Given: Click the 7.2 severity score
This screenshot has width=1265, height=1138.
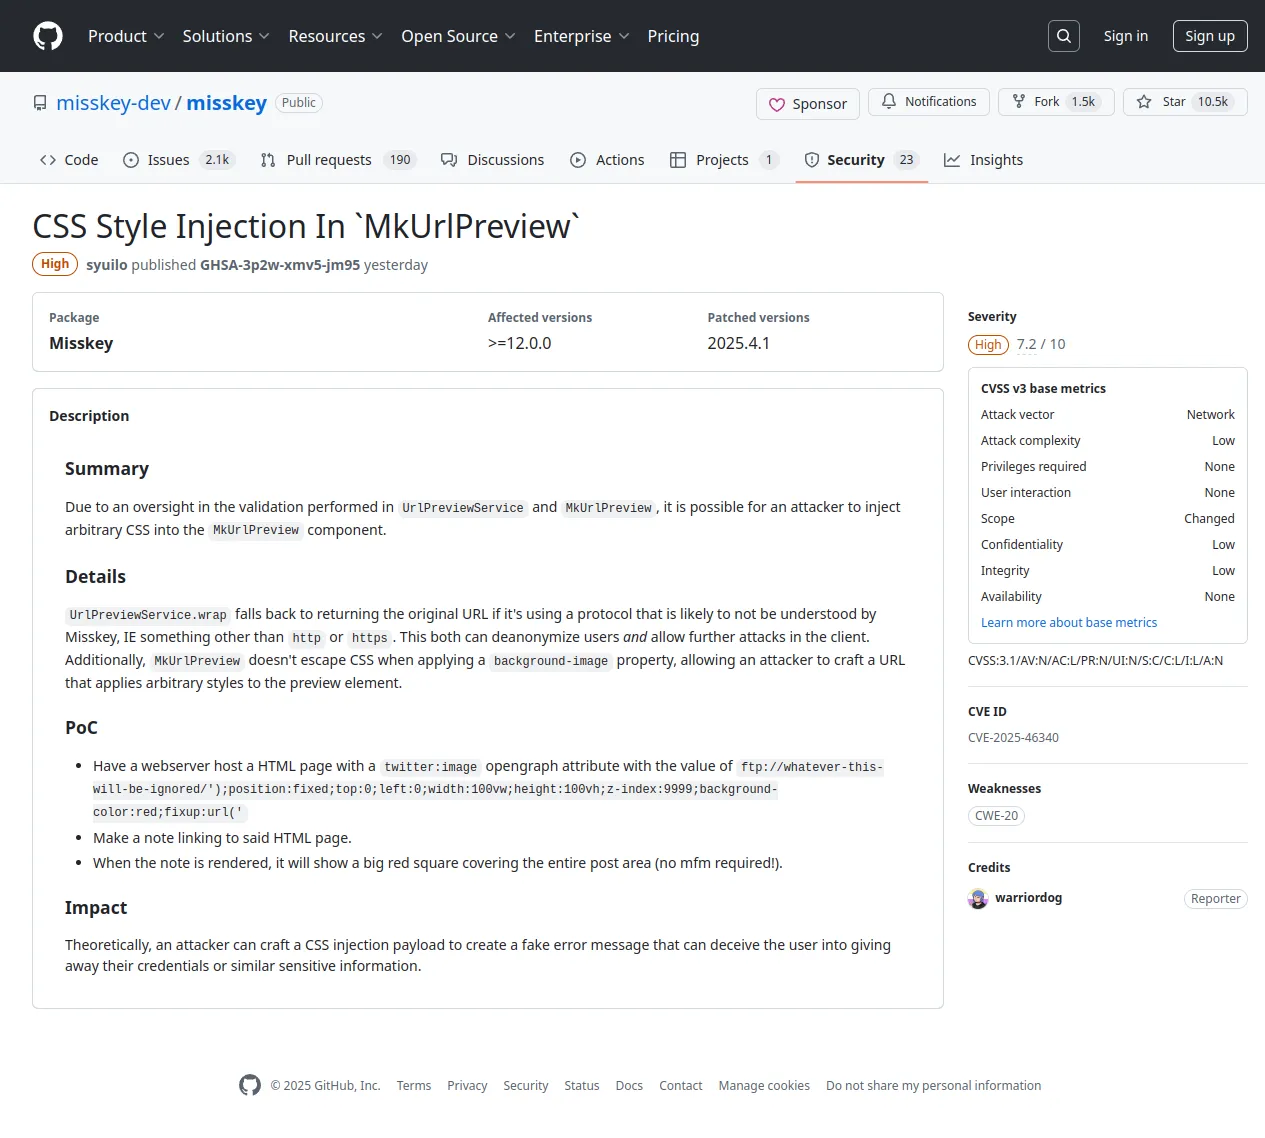Looking at the screenshot, I should tap(1027, 344).
